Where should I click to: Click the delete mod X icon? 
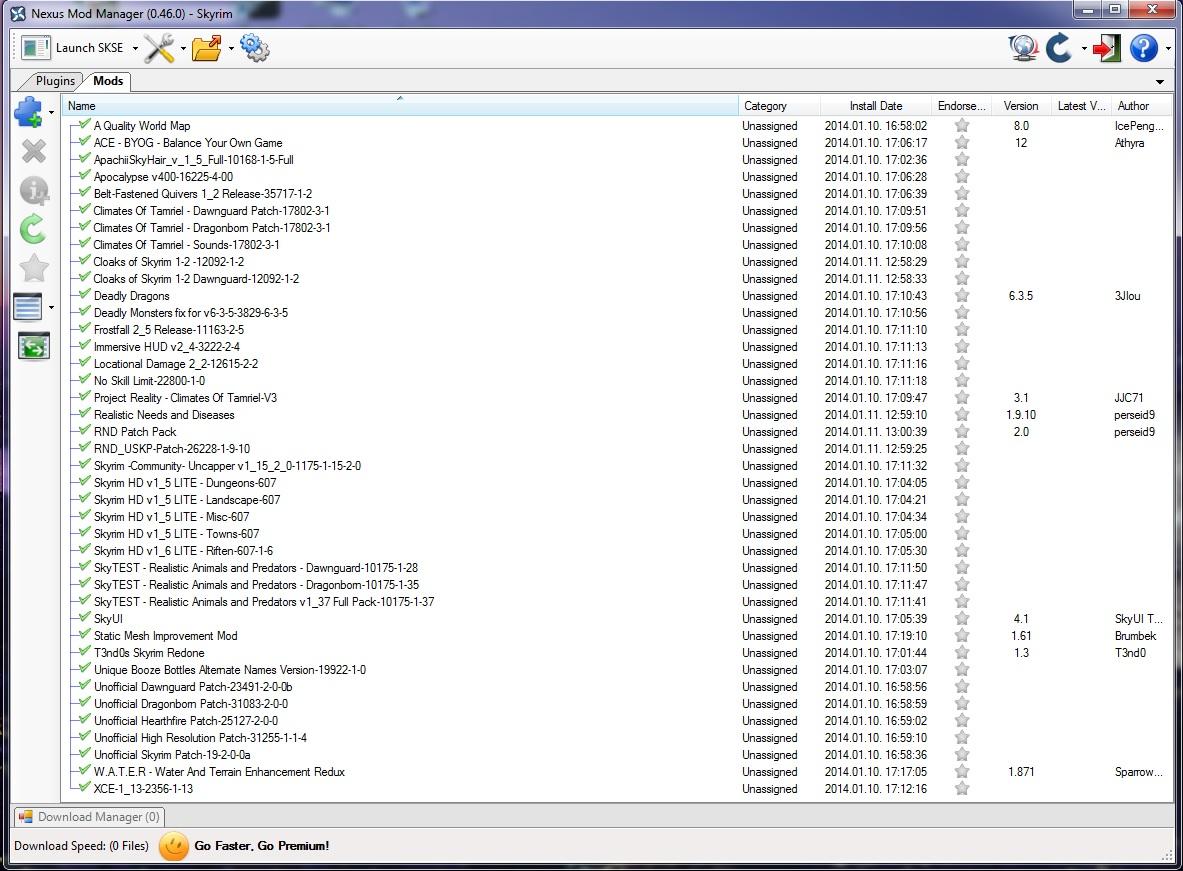pyautogui.click(x=34, y=152)
